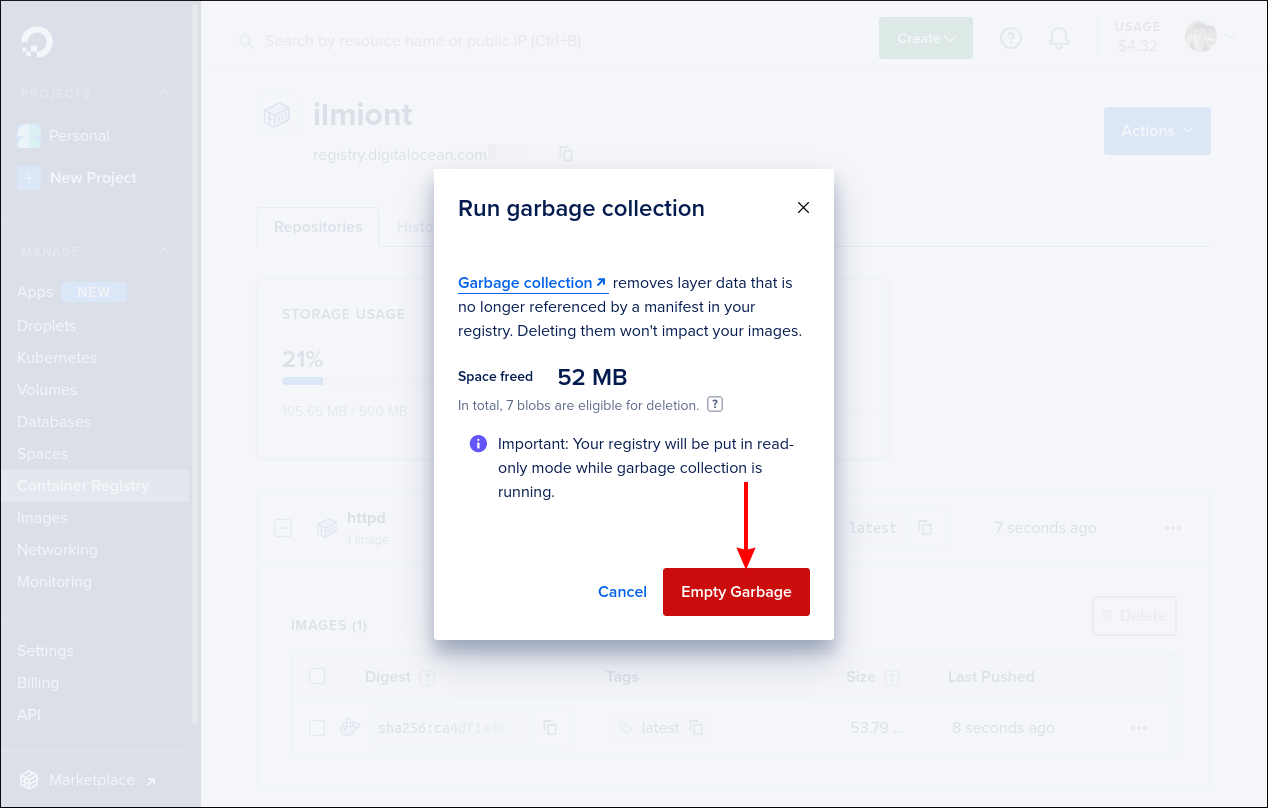
Task: Open Images in the sidebar
Action: [42, 518]
